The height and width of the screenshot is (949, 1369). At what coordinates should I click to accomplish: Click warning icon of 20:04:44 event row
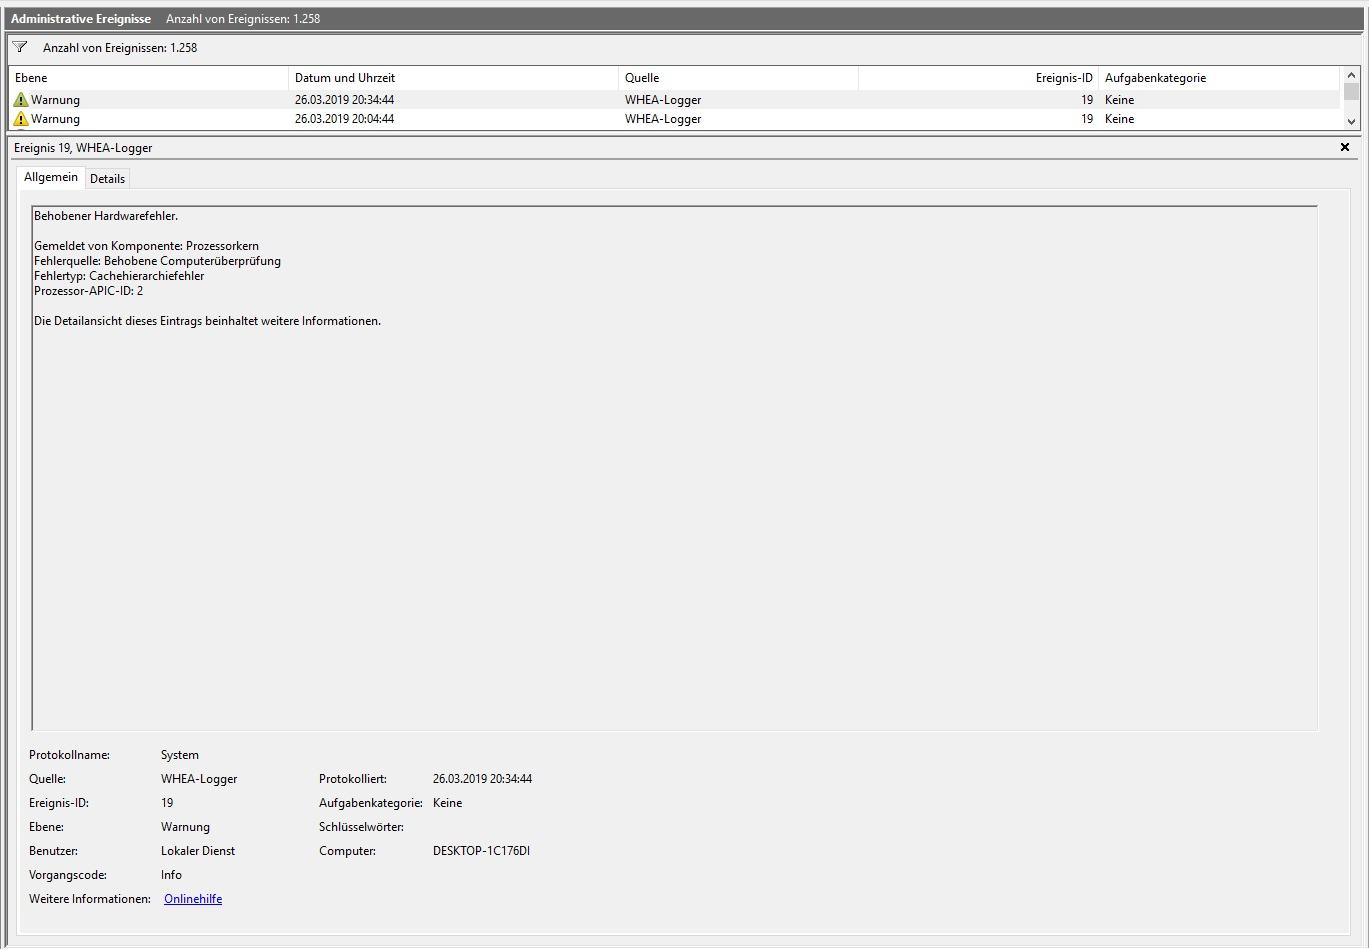pos(21,119)
